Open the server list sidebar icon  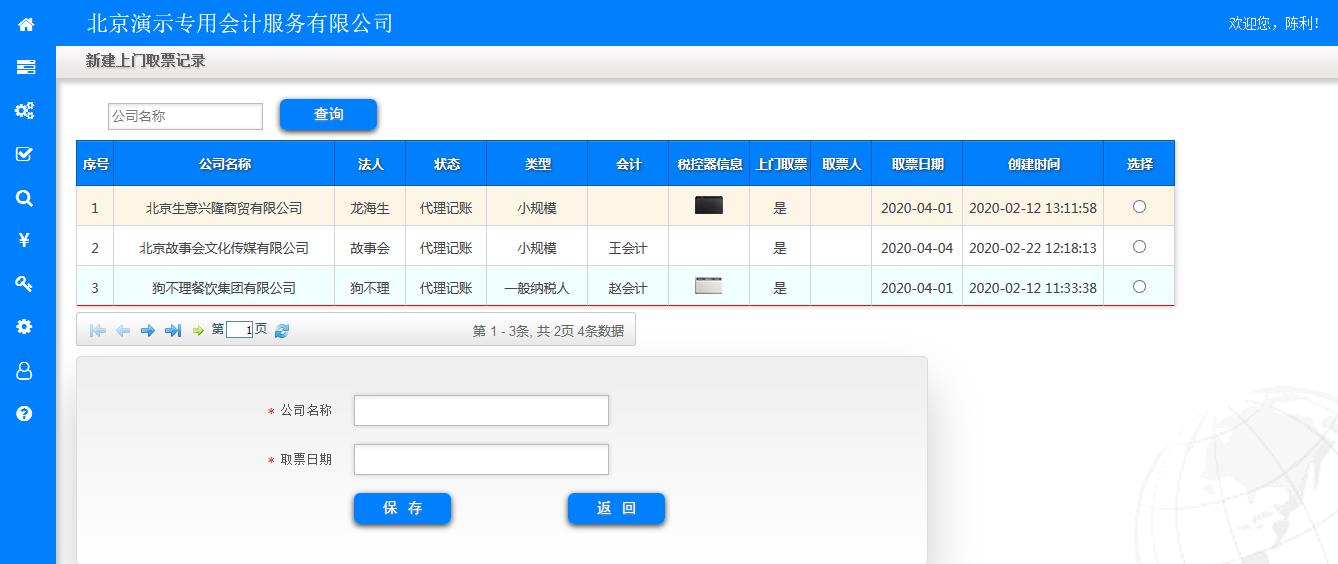pyautogui.click(x=26, y=67)
